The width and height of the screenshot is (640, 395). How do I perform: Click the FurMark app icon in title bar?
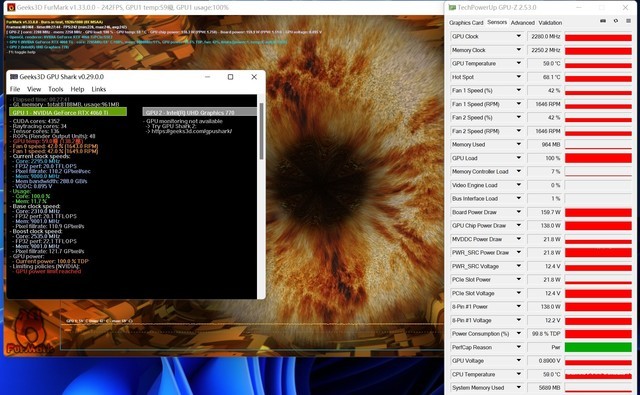click(x=11, y=7)
